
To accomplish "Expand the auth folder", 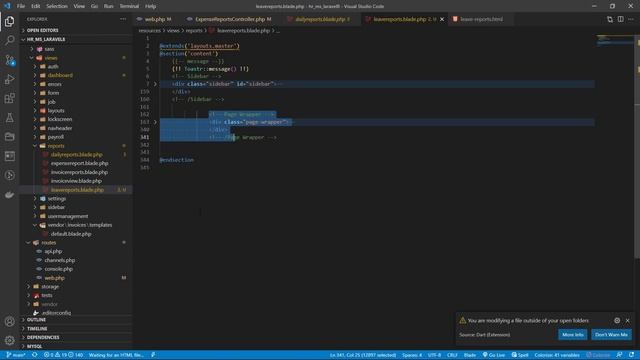I will (x=53, y=67).
